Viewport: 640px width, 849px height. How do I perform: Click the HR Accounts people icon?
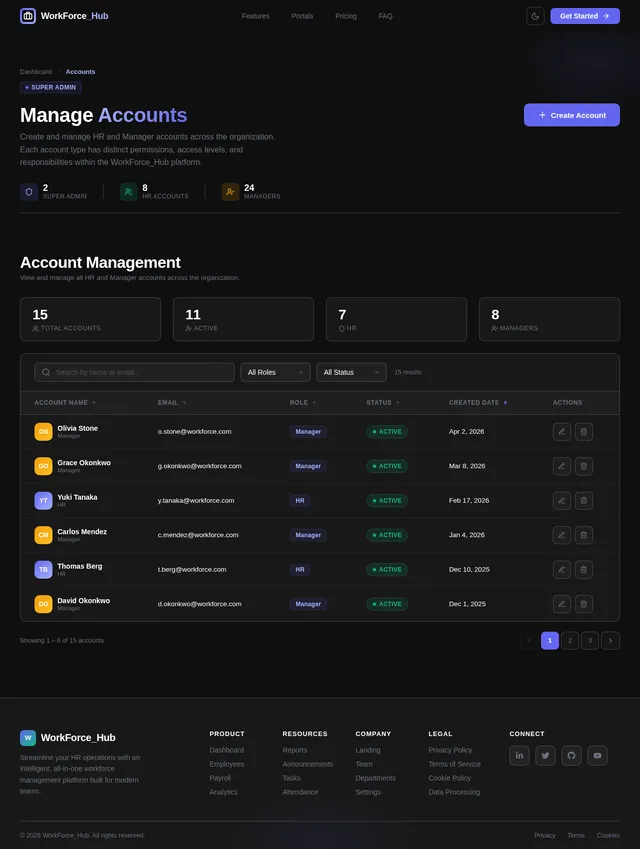click(128, 192)
